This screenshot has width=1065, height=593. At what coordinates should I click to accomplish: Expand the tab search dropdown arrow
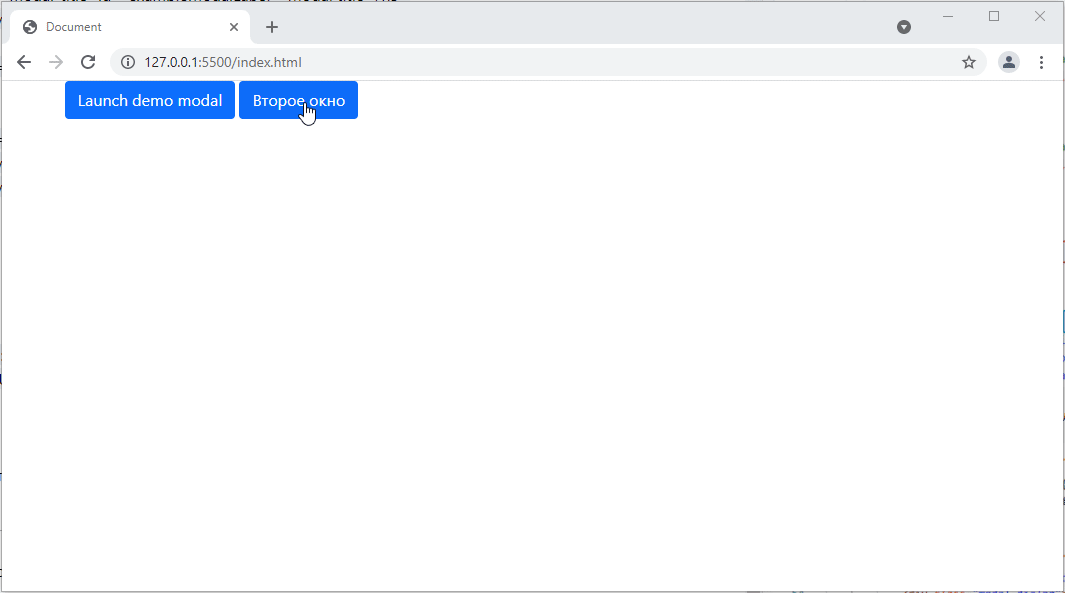pyautogui.click(x=904, y=27)
